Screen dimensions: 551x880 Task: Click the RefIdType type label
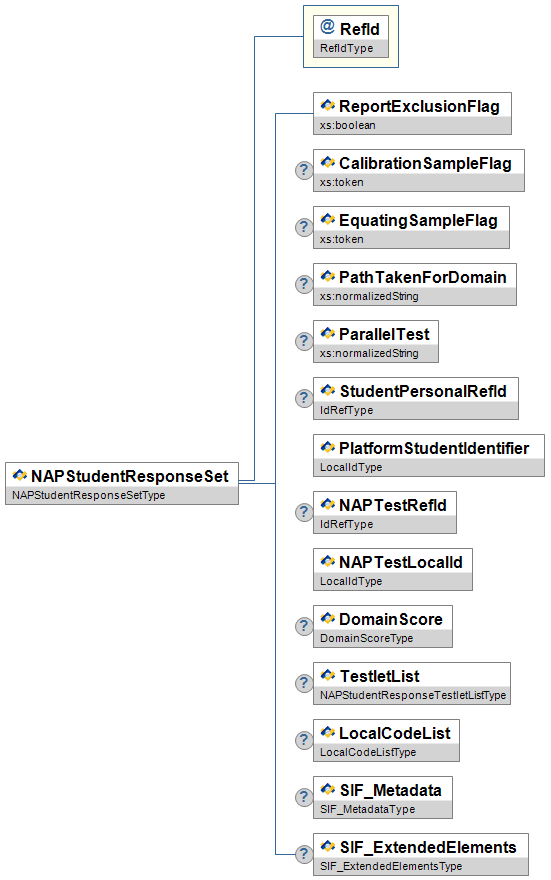pyautogui.click(x=346, y=48)
